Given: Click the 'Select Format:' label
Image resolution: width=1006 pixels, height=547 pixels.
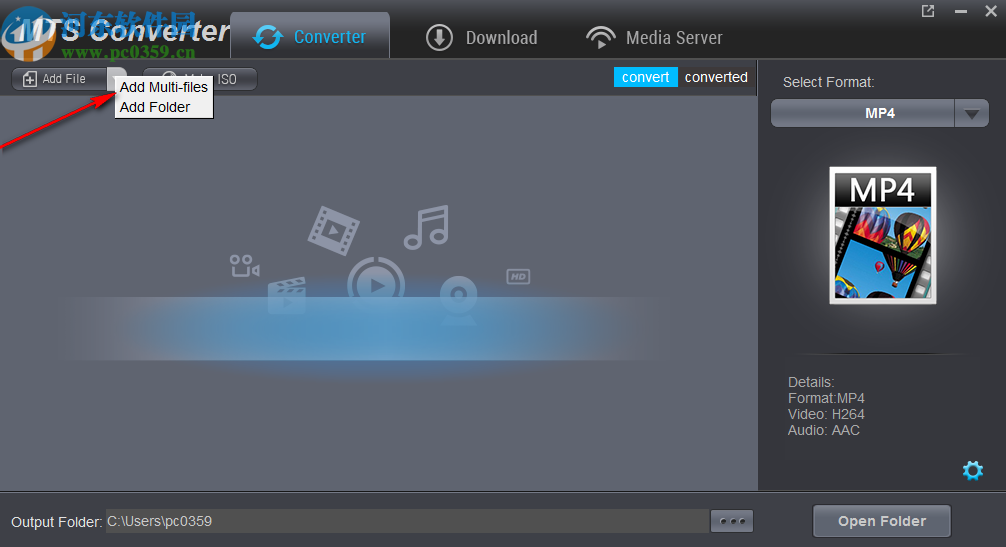Looking at the screenshot, I should 828,82.
